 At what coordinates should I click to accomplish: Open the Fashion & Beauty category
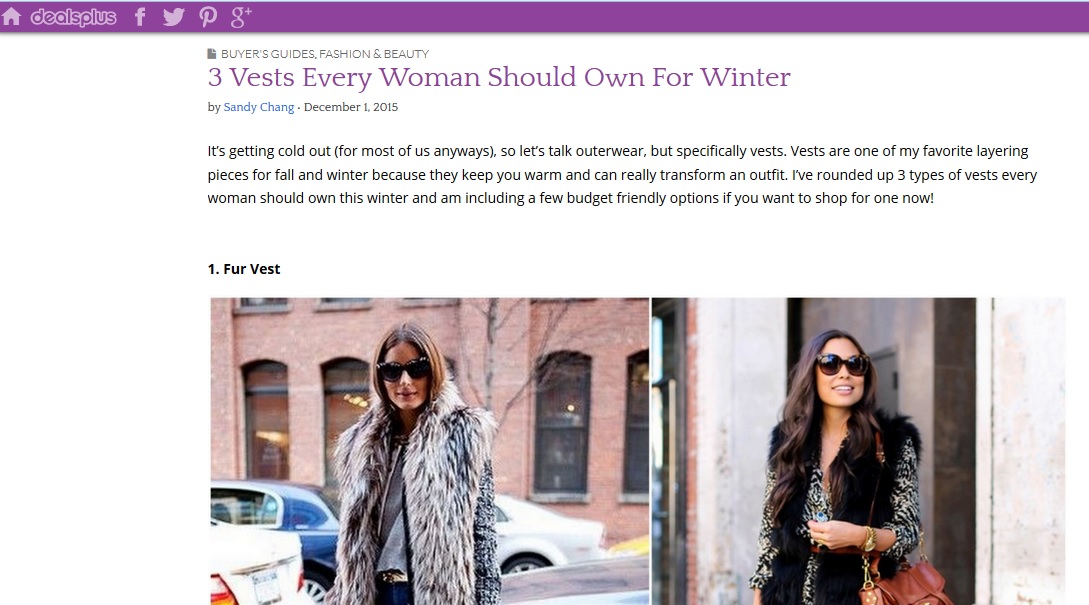tap(374, 53)
